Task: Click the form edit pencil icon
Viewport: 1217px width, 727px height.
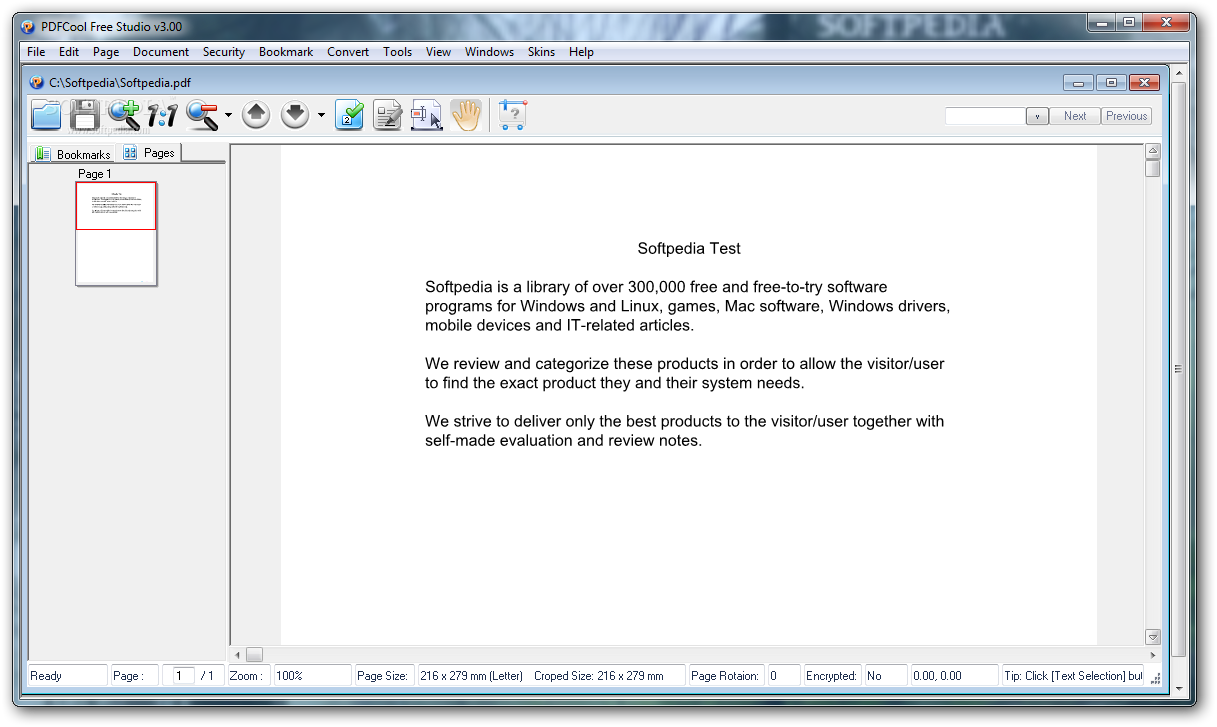Action: click(x=387, y=116)
